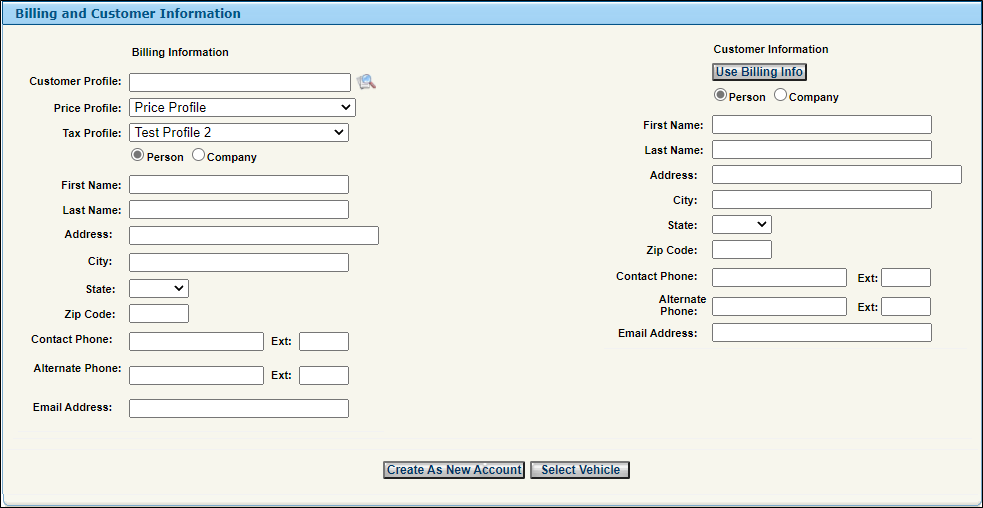
Task: Click the Use Billing Info button
Action: click(759, 72)
